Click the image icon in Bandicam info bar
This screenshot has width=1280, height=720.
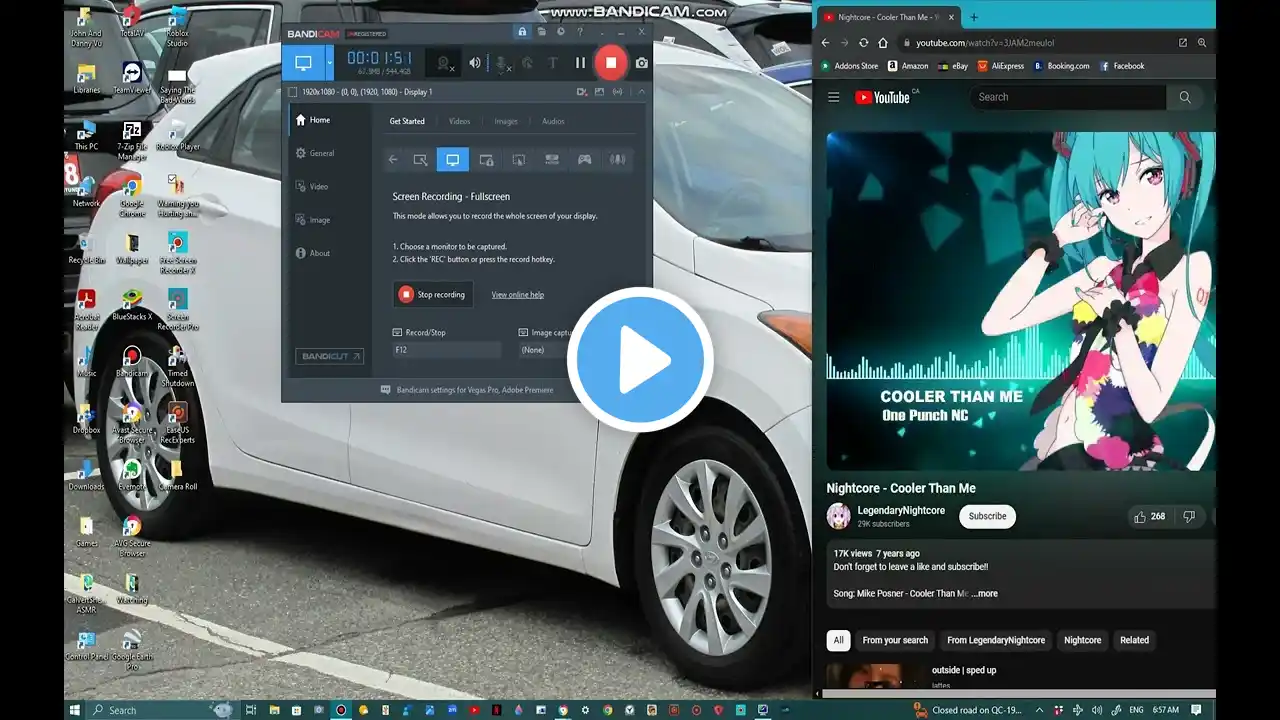point(600,92)
